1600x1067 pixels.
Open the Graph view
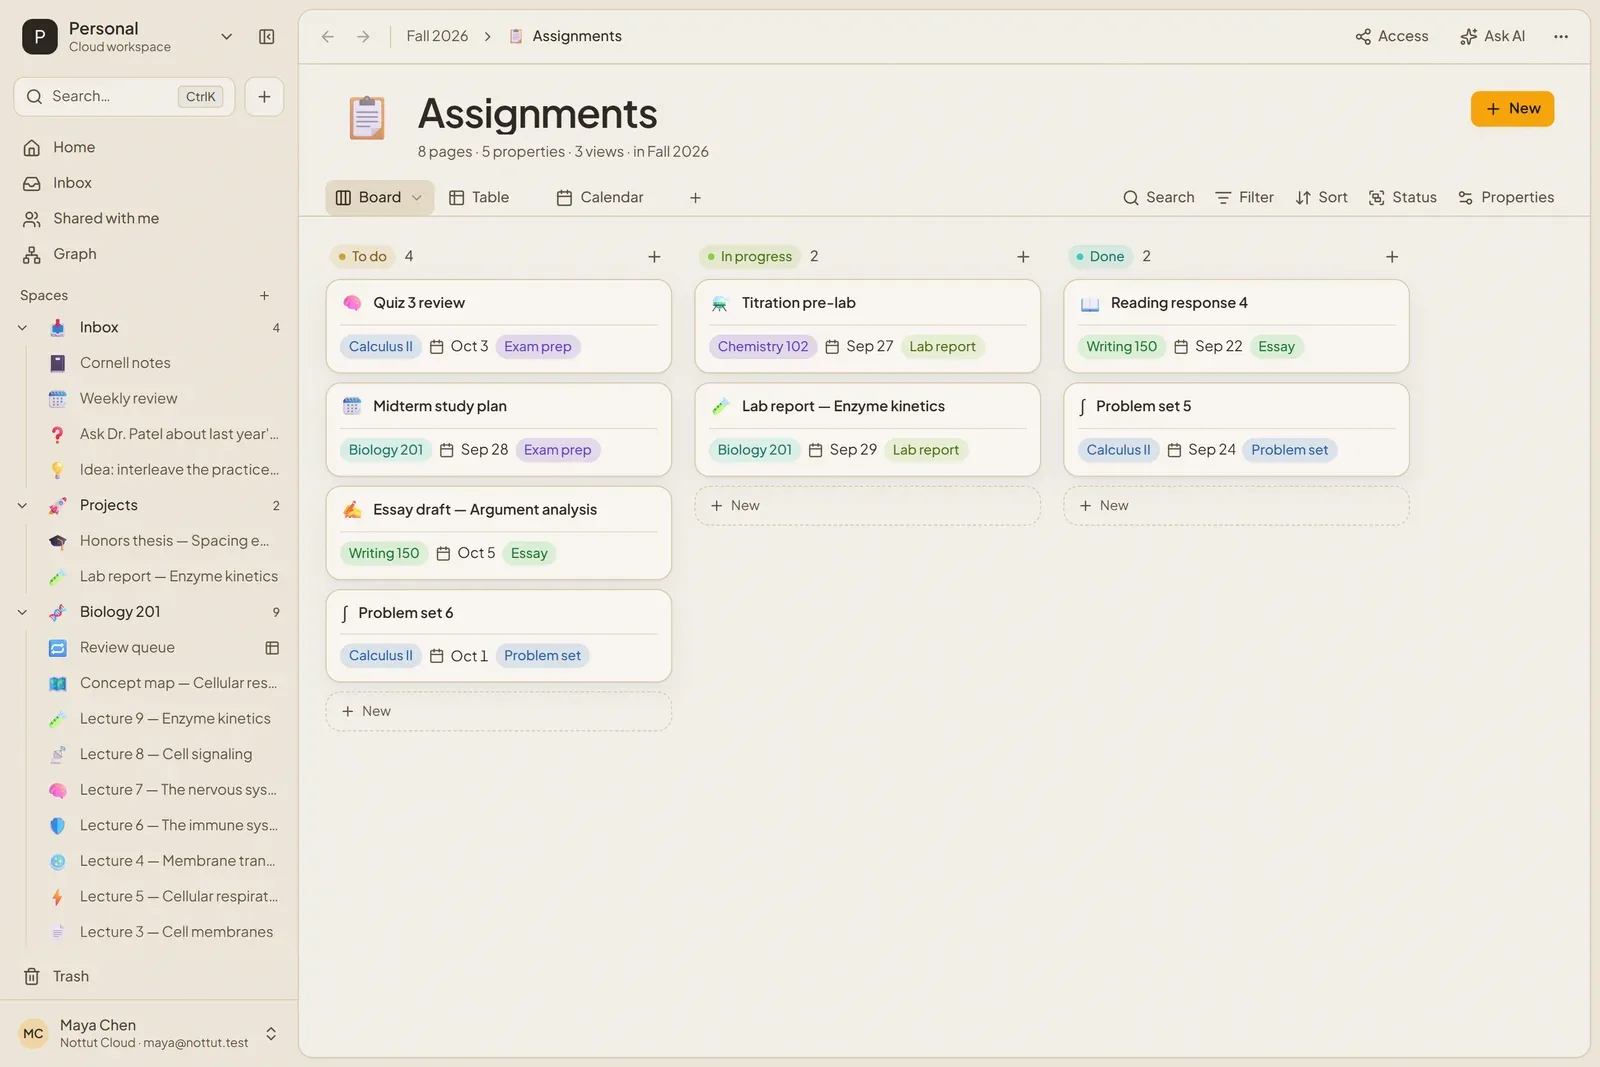point(149,254)
